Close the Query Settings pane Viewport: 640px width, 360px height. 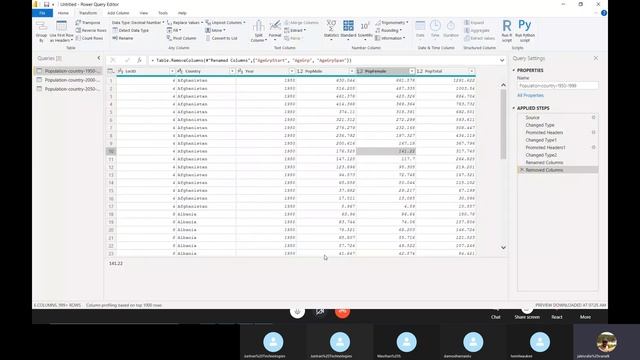coord(596,58)
